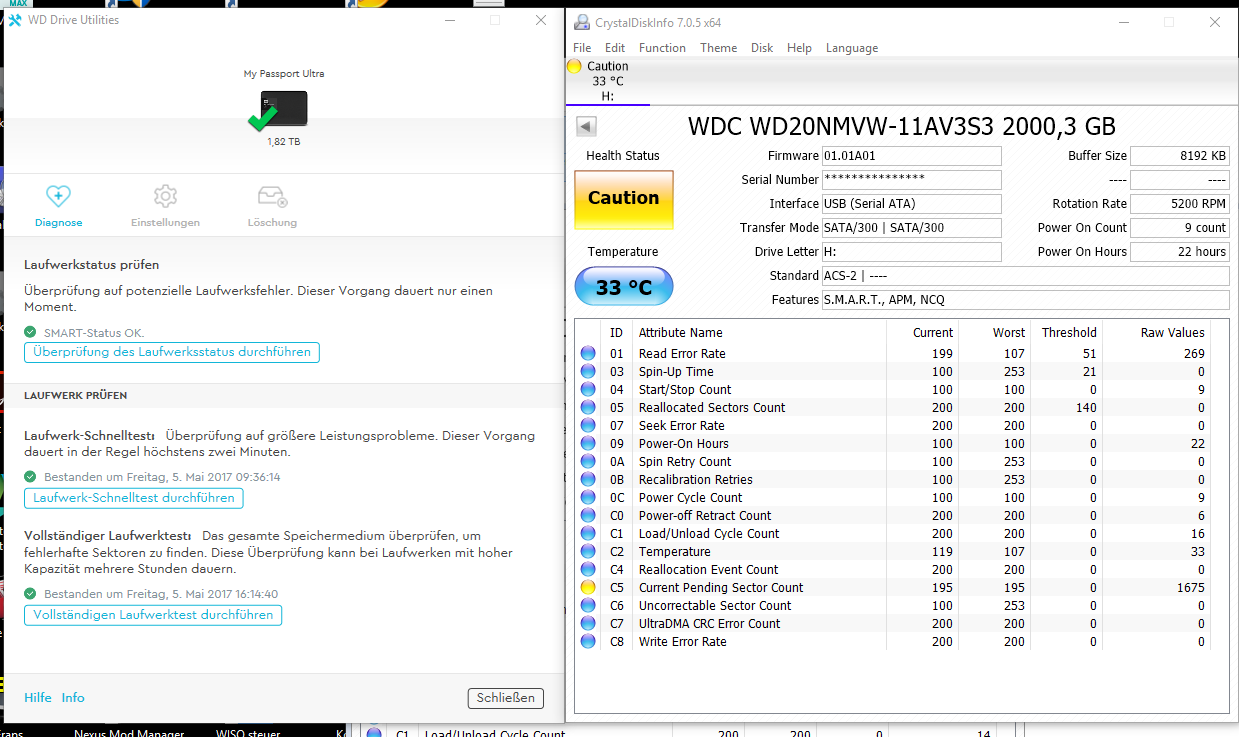Image resolution: width=1239 pixels, height=737 pixels.
Task: Click the status icon for Spin Retry Count
Action: point(588,461)
